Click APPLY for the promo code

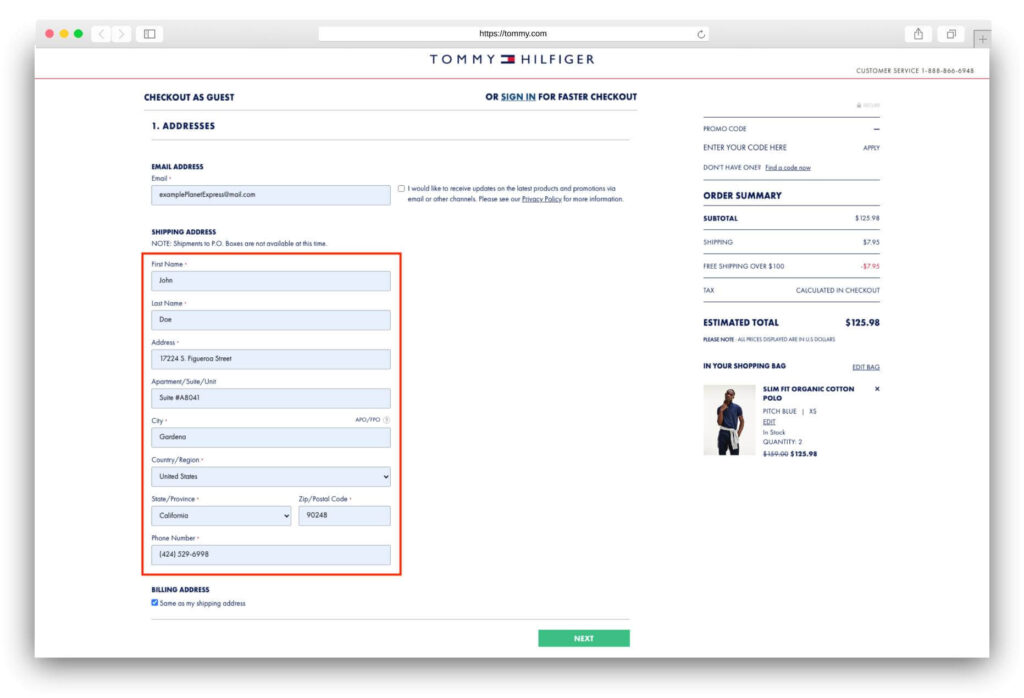click(871, 148)
